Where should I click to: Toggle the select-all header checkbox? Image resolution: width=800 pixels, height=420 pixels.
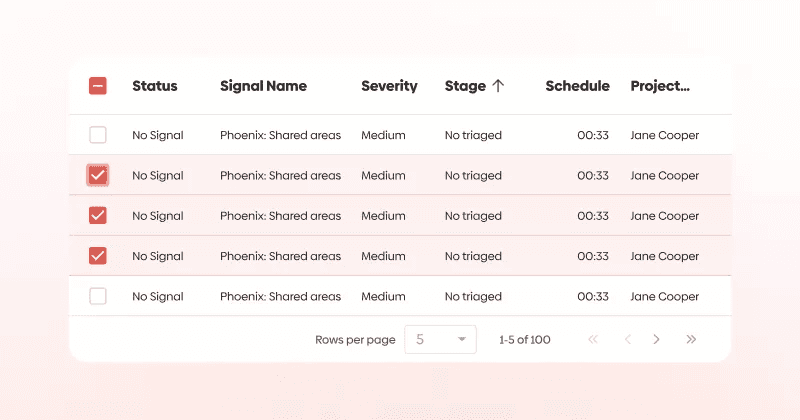98,86
